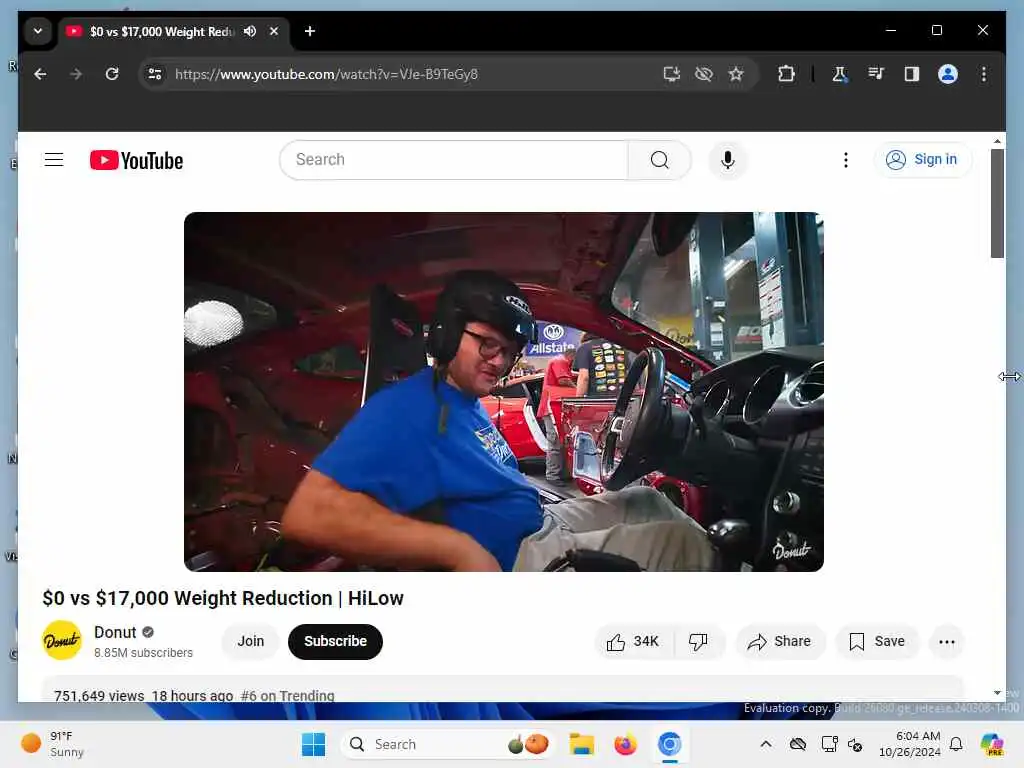Open the browser profile avatar

[x=948, y=74]
